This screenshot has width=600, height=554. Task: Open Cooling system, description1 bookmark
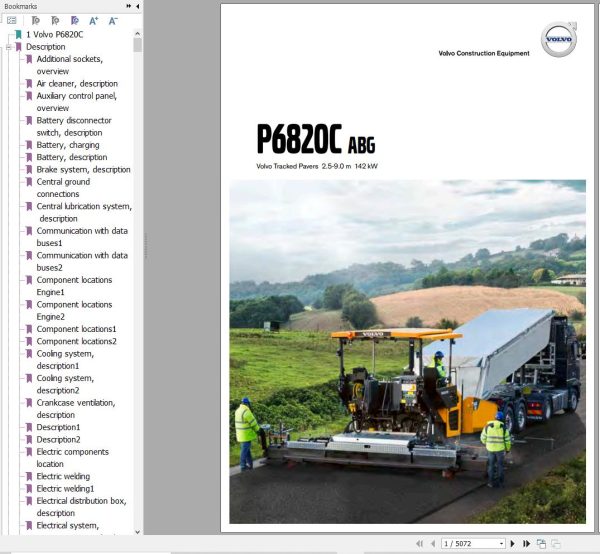click(x=65, y=359)
